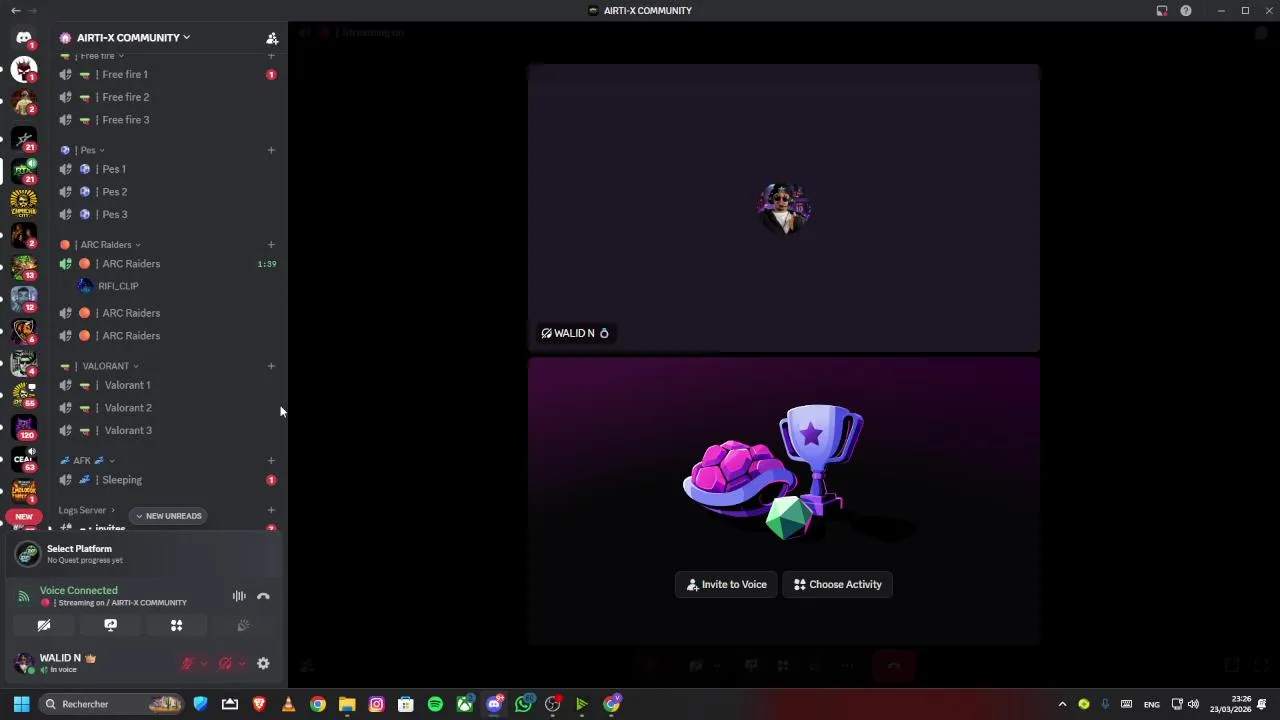
Task: Undeafen using the headphones toggle
Action: pos(225,663)
